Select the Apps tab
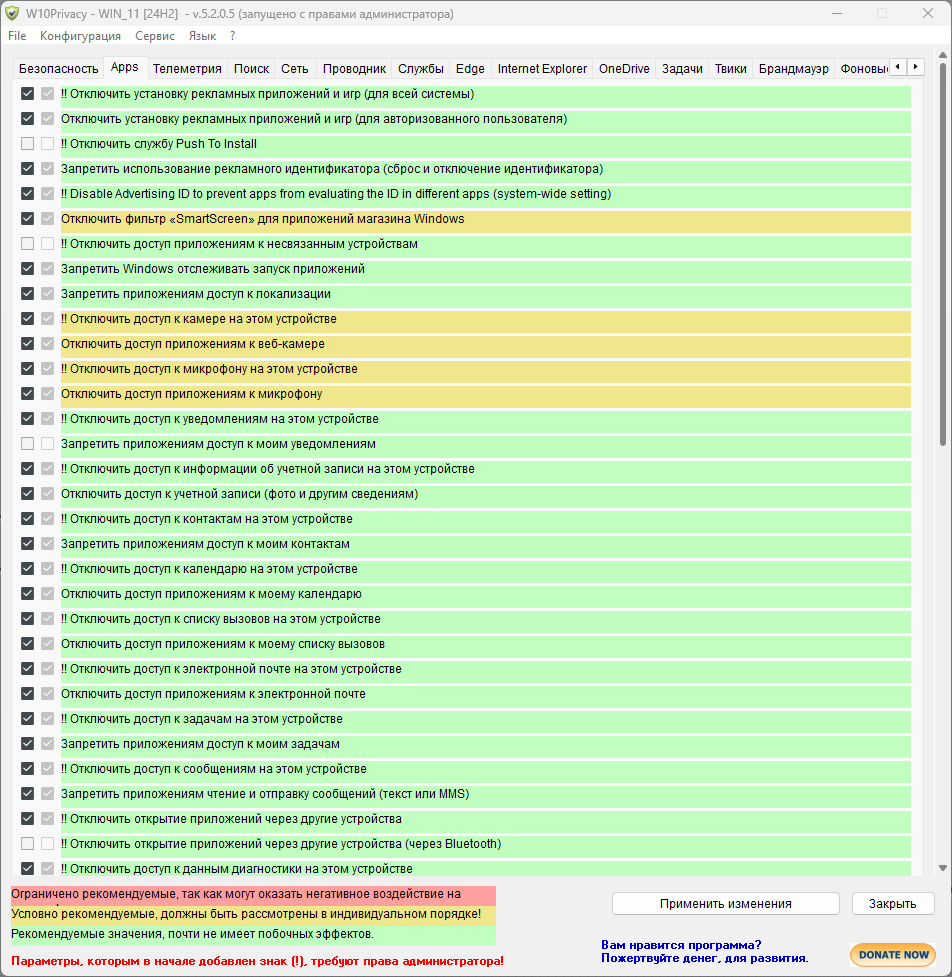This screenshot has width=952, height=977. [x=125, y=67]
